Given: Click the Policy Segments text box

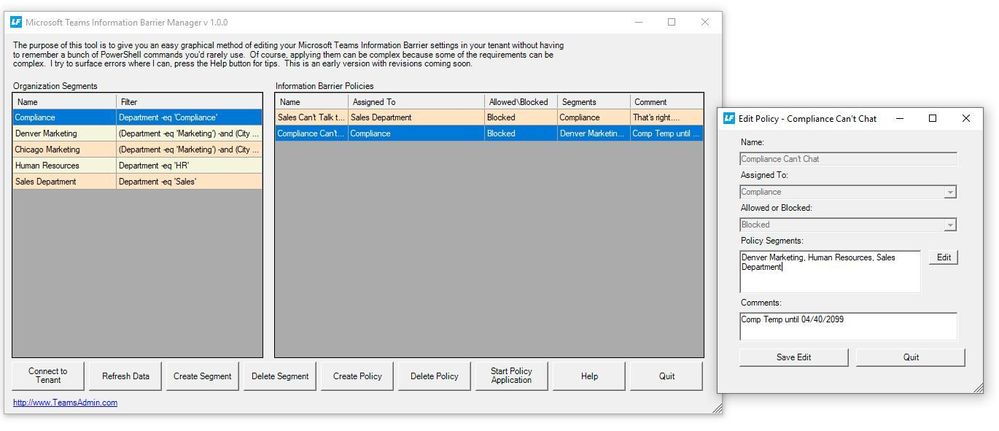Looking at the screenshot, I should coord(830,271).
